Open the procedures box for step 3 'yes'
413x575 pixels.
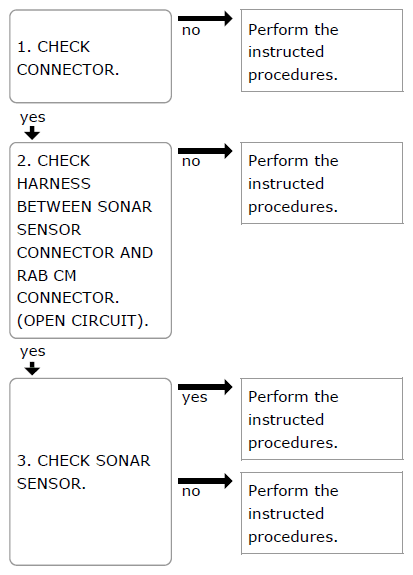pos(322,419)
